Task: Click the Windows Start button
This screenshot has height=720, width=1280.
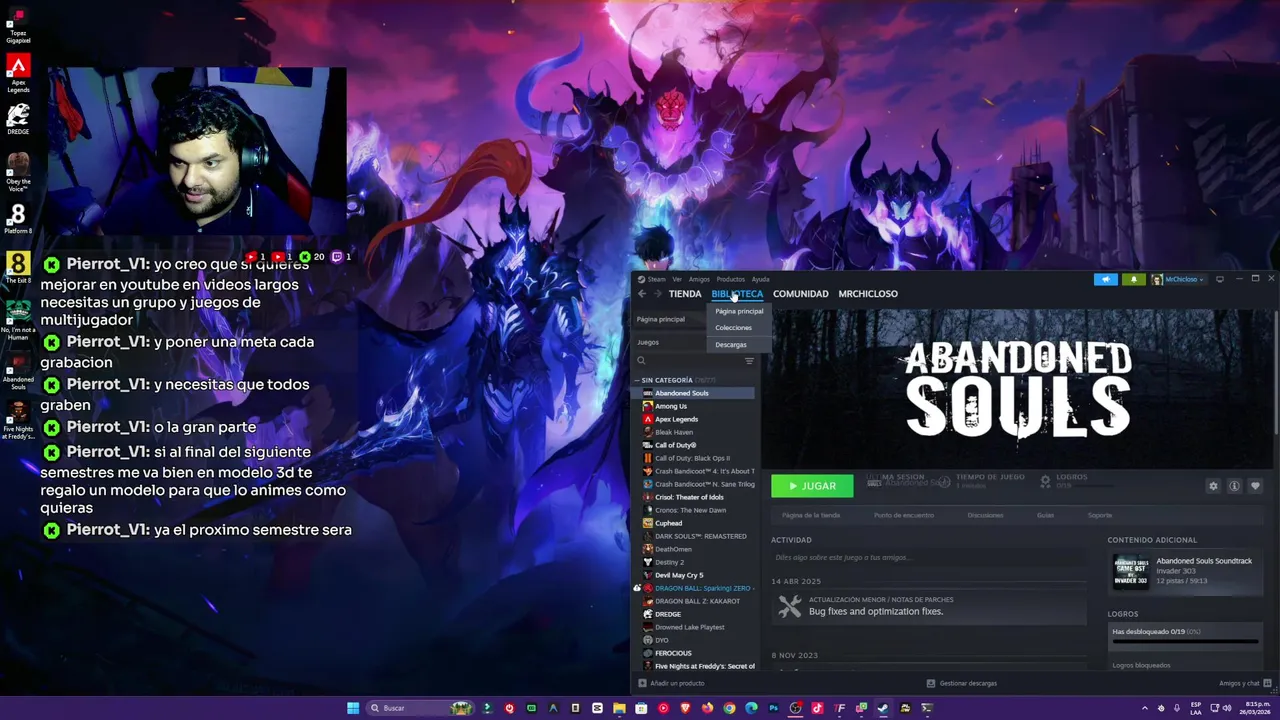Action: pos(353,708)
